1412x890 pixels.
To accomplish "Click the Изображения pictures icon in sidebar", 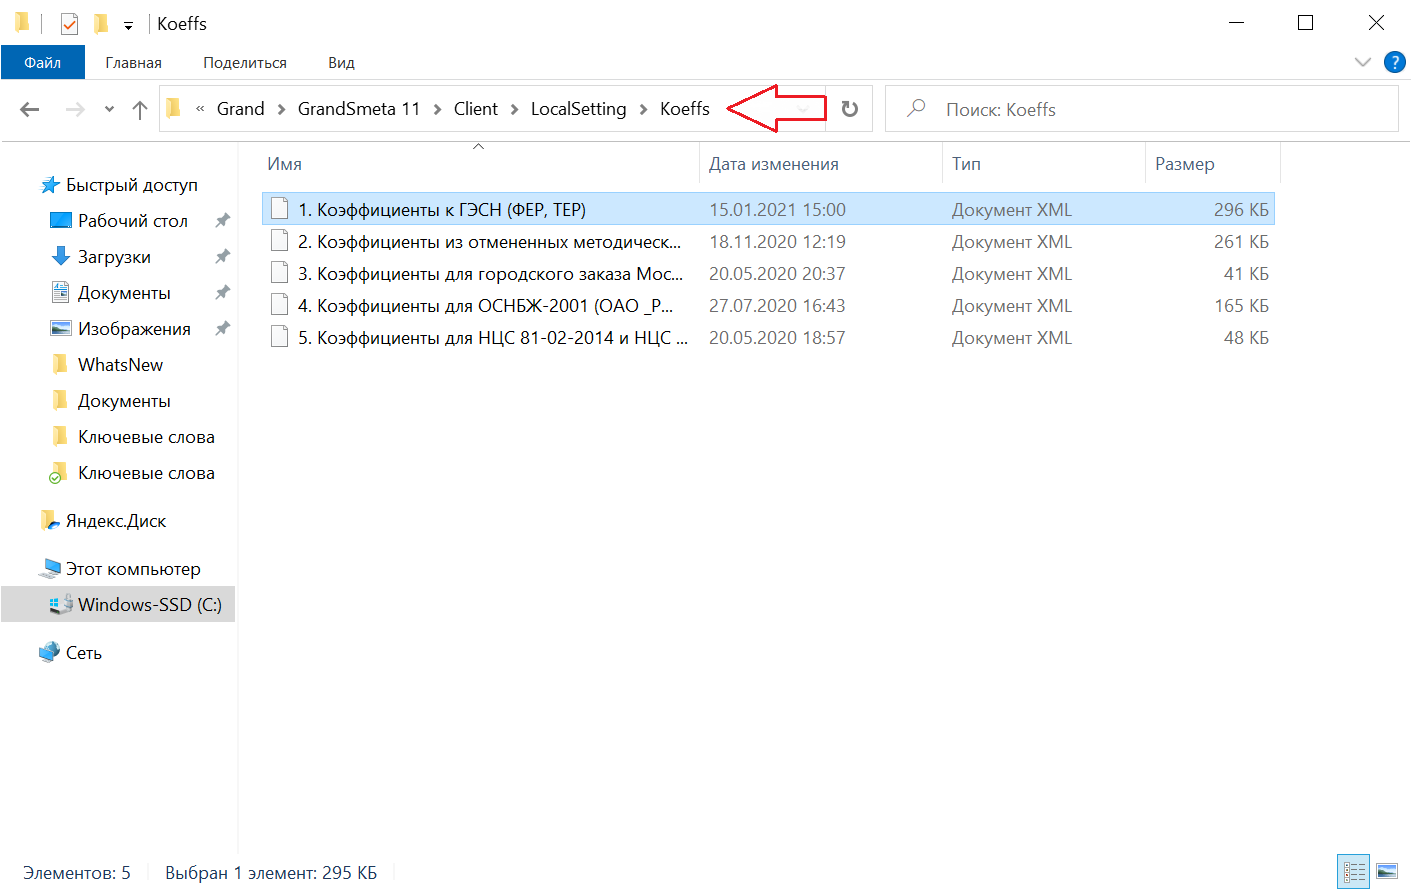I will 61,328.
